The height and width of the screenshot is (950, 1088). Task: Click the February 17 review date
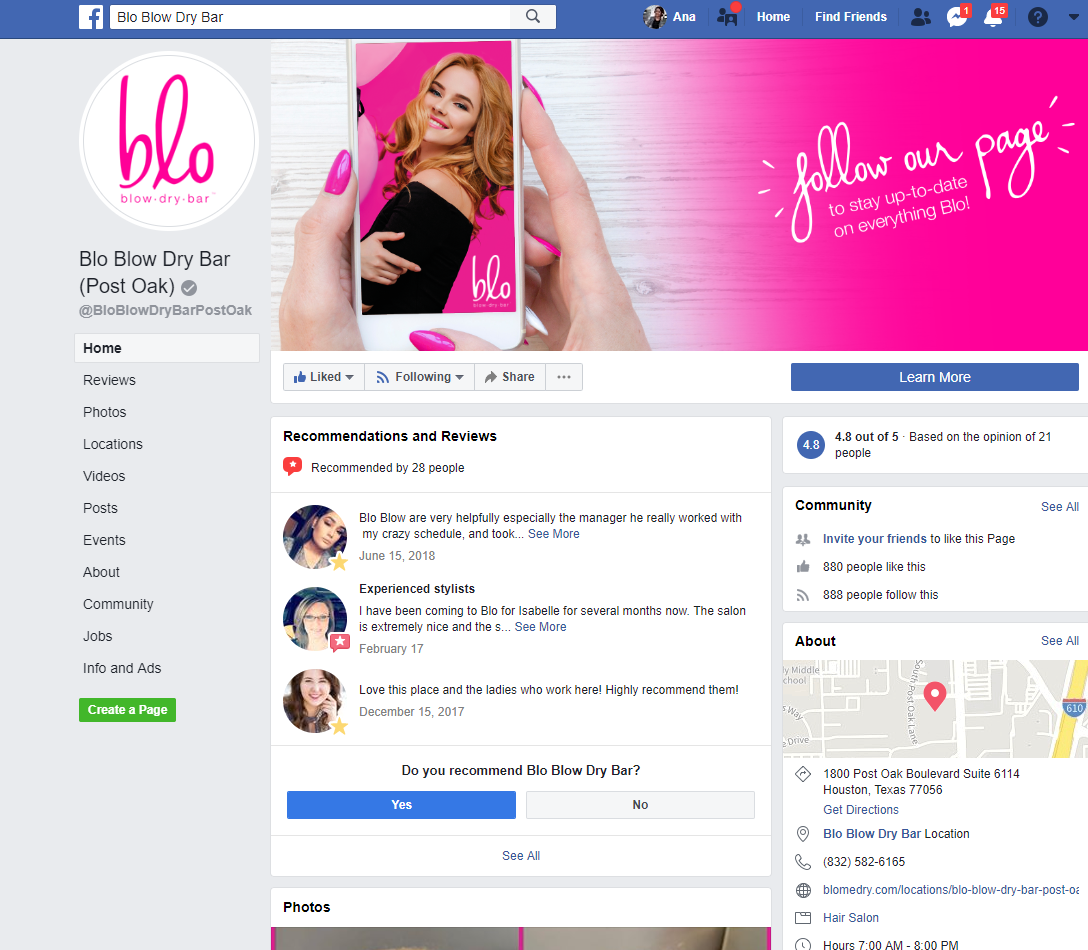click(x=391, y=649)
